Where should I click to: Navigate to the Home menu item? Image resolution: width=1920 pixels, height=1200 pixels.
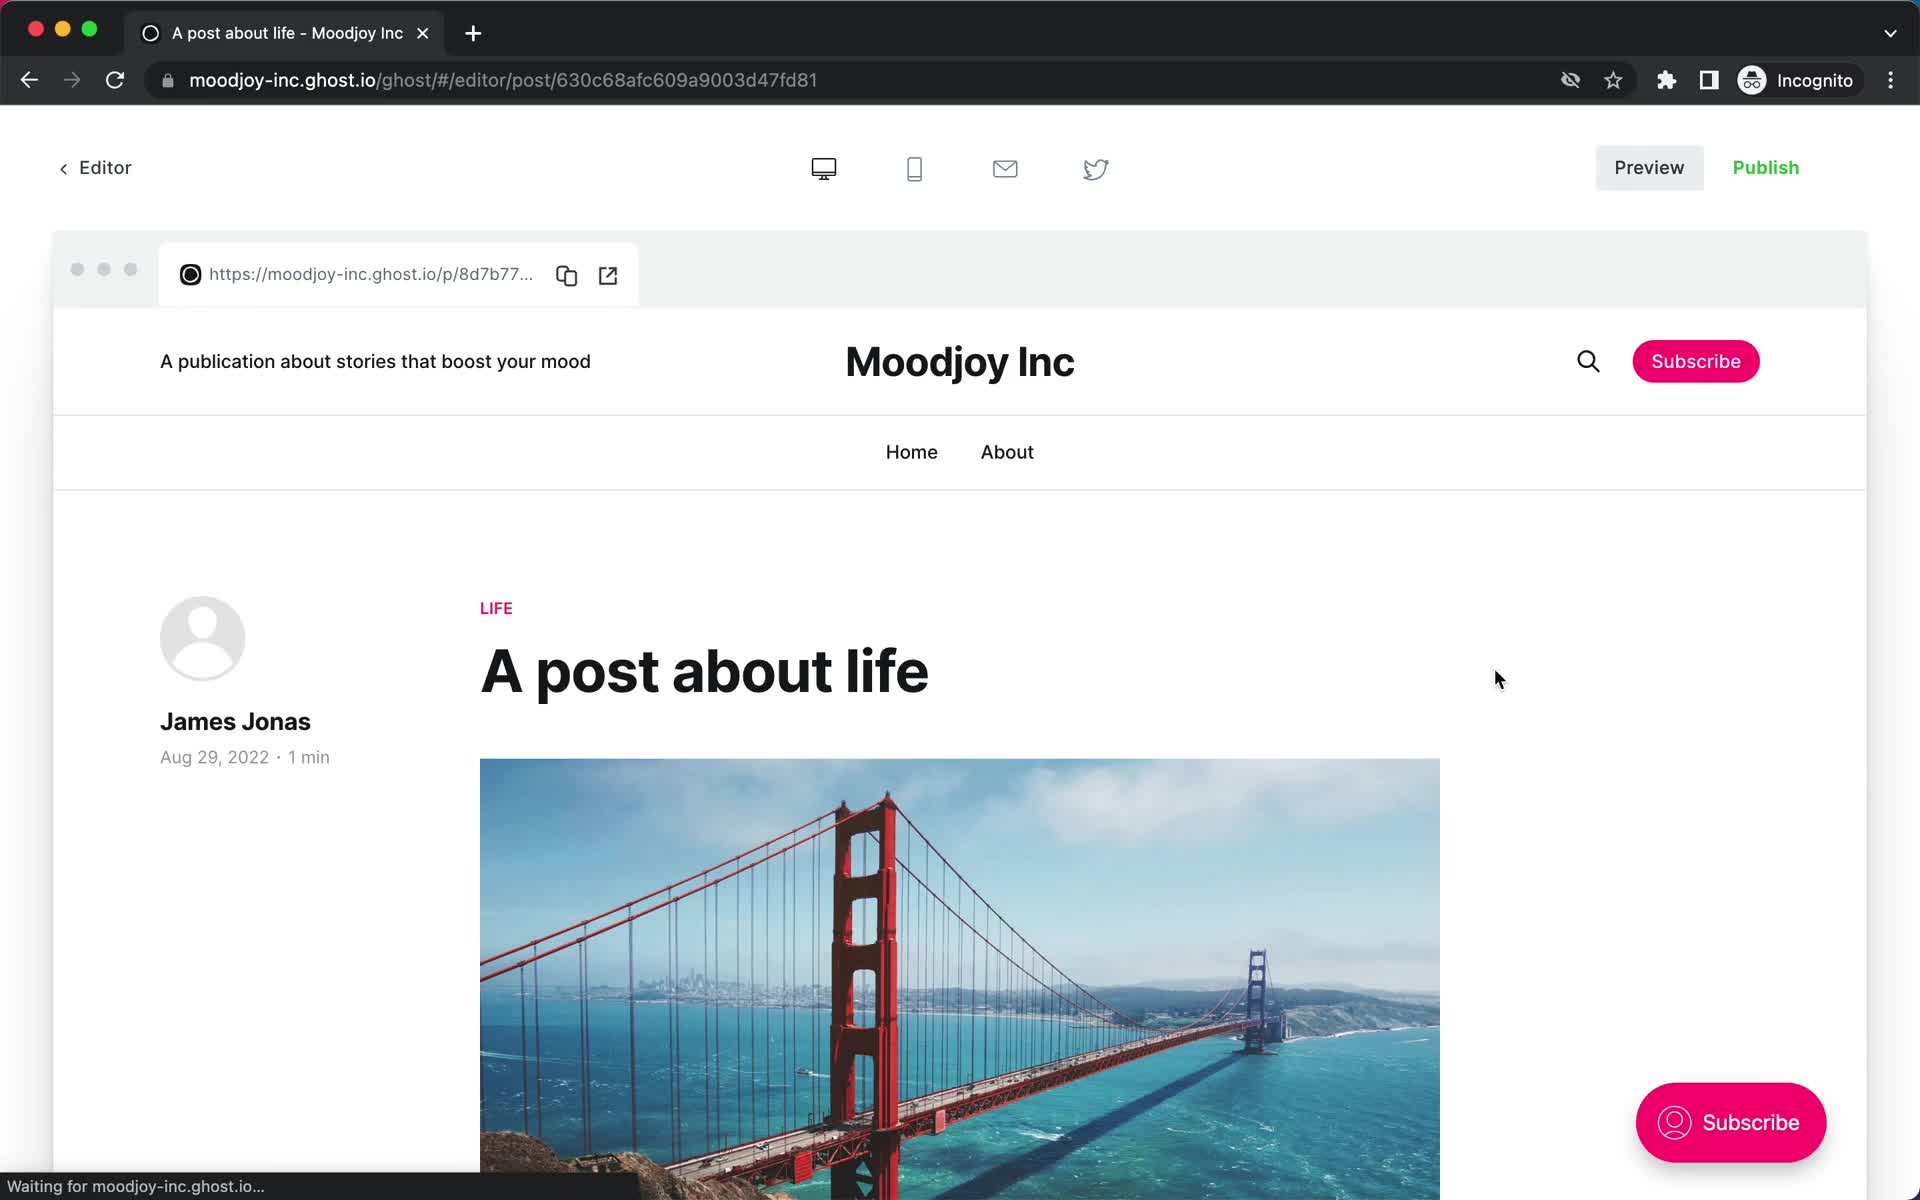tap(911, 452)
